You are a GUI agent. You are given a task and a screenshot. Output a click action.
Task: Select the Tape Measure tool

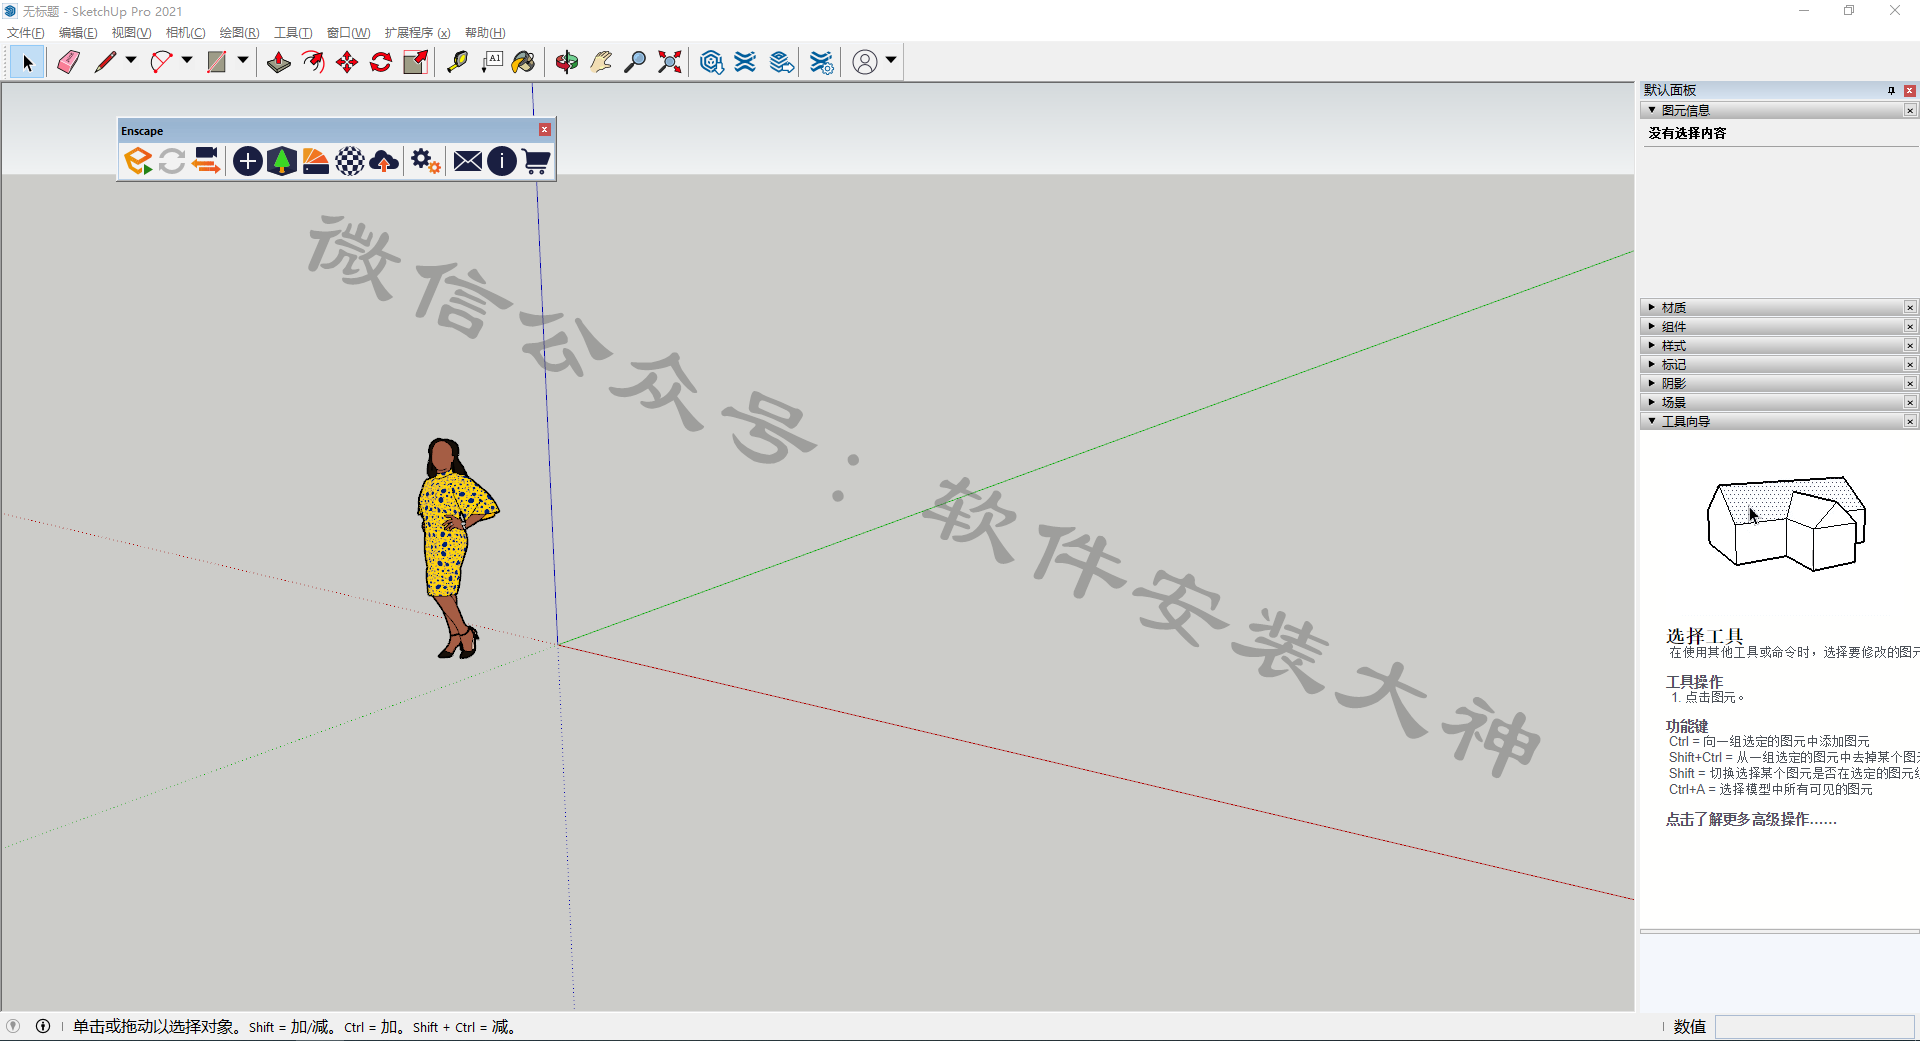tap(457, 62)
